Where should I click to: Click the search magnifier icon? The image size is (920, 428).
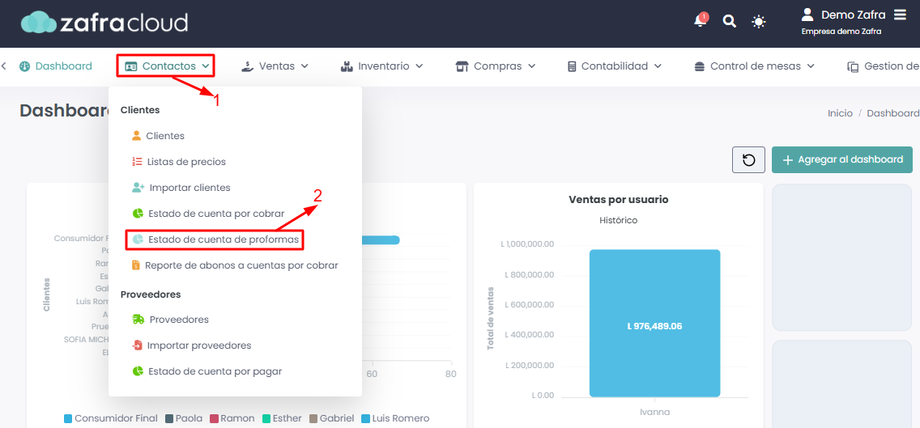729,22
